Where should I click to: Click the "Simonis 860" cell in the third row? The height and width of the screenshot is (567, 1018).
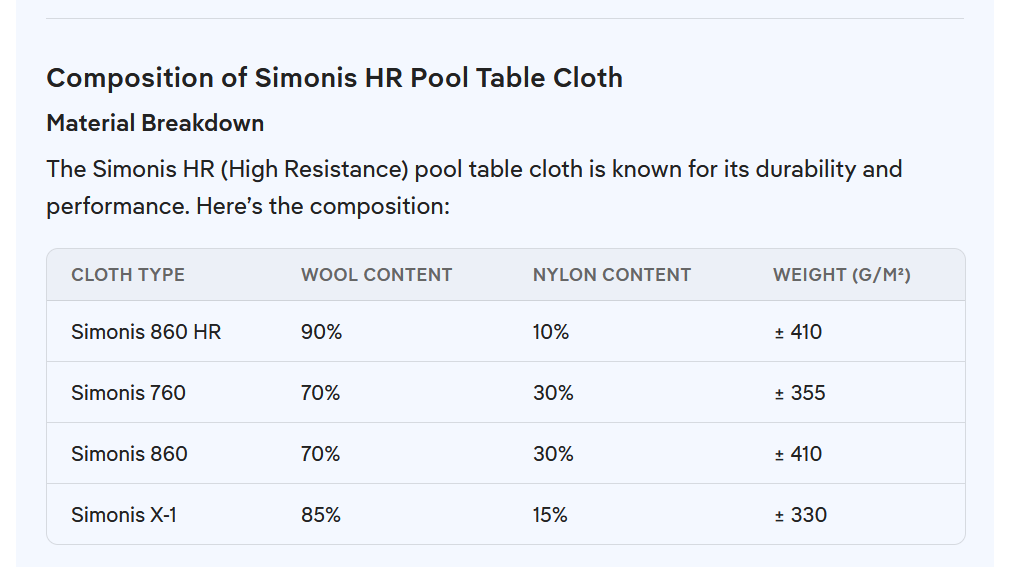(129, 454)
